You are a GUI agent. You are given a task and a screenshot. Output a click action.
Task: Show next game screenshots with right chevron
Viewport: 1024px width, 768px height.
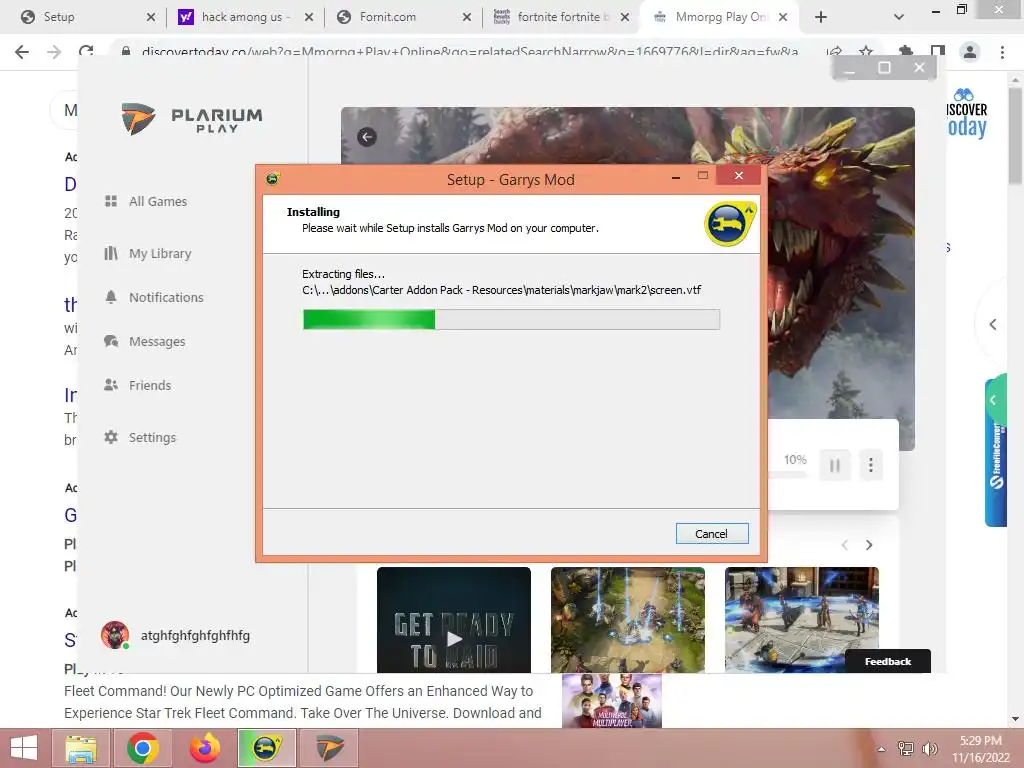869,545
